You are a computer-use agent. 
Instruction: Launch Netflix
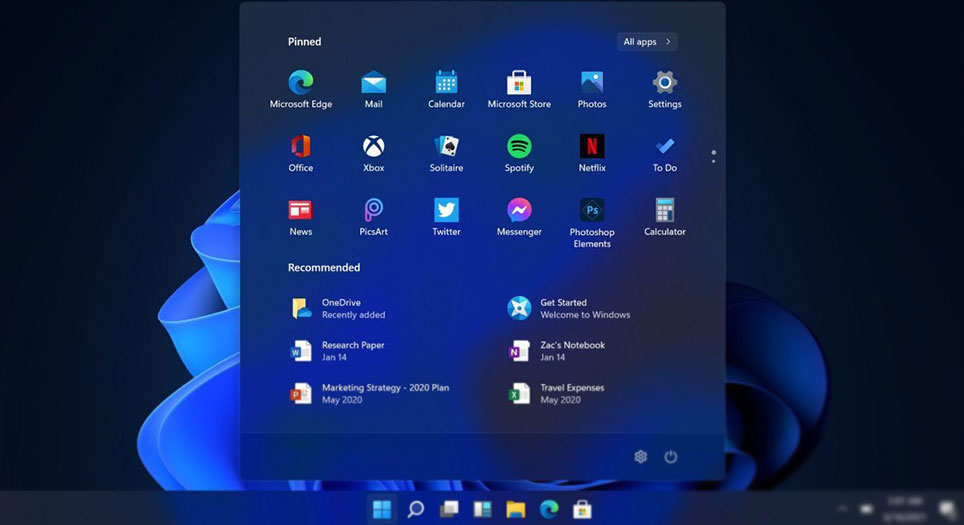(x=591, y=153)
